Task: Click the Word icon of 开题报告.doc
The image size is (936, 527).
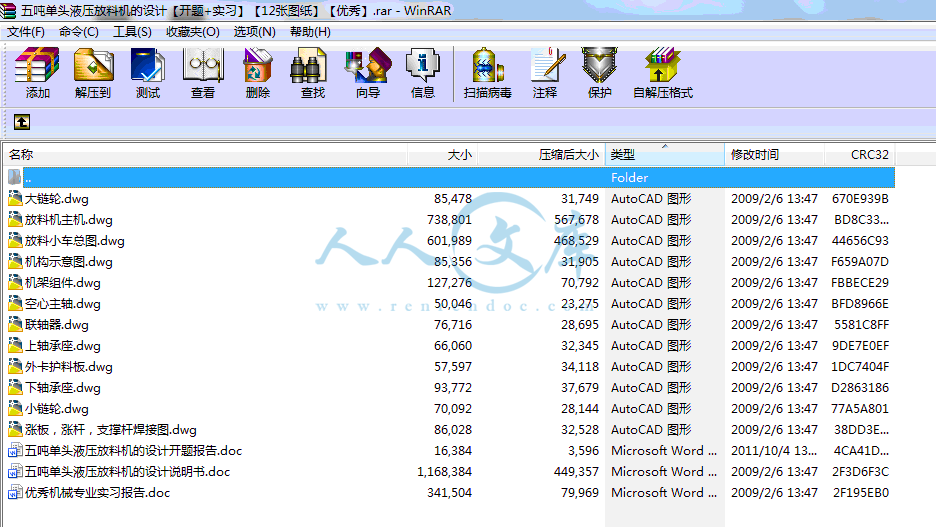Action: (x=15, y=451)
